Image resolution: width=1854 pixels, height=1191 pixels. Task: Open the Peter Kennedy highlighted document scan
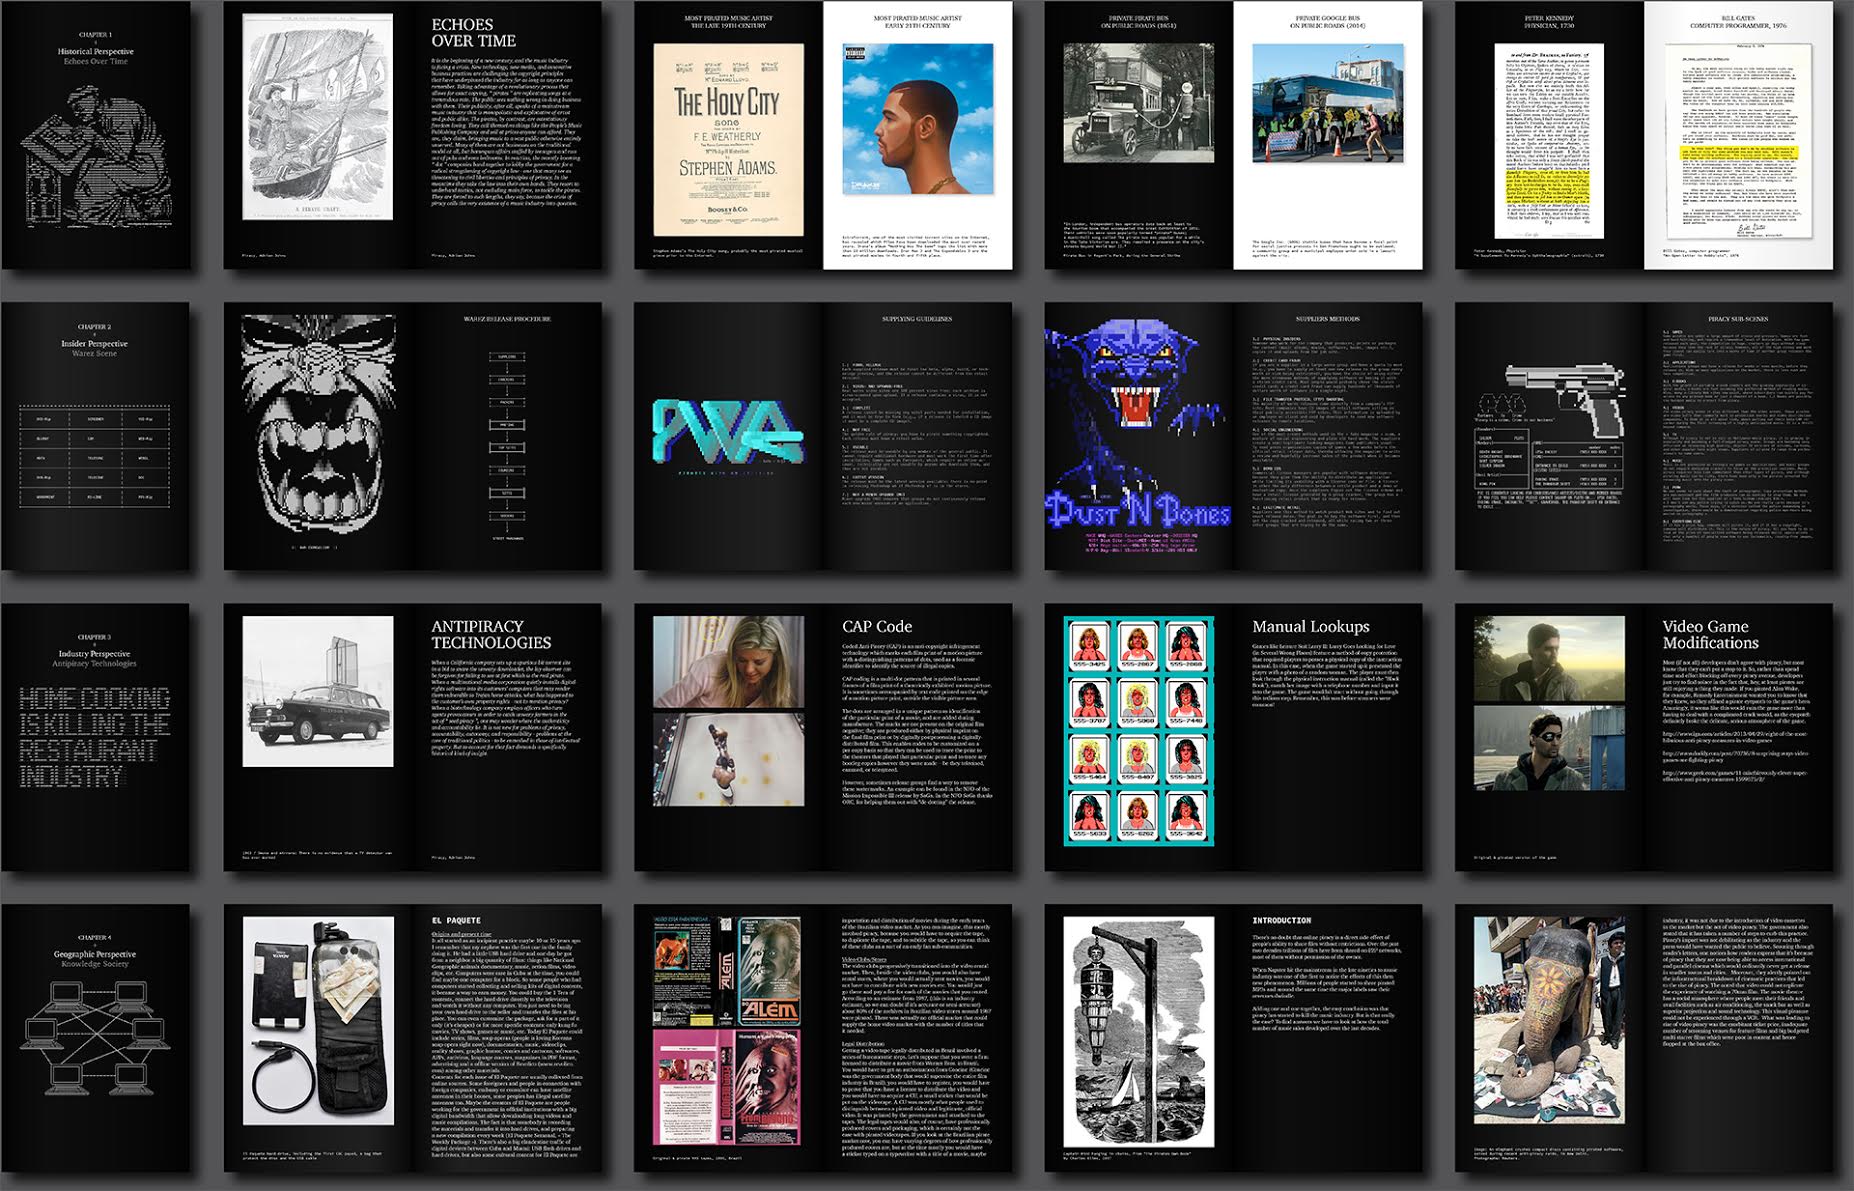point(1548,140)
